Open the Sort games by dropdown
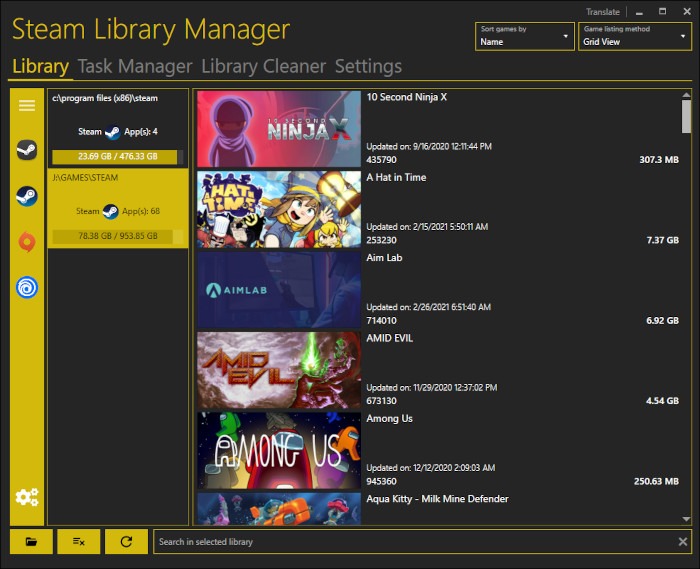Viewport: 700px width, 569px height. pyautogui.click(x=525, y=37)
